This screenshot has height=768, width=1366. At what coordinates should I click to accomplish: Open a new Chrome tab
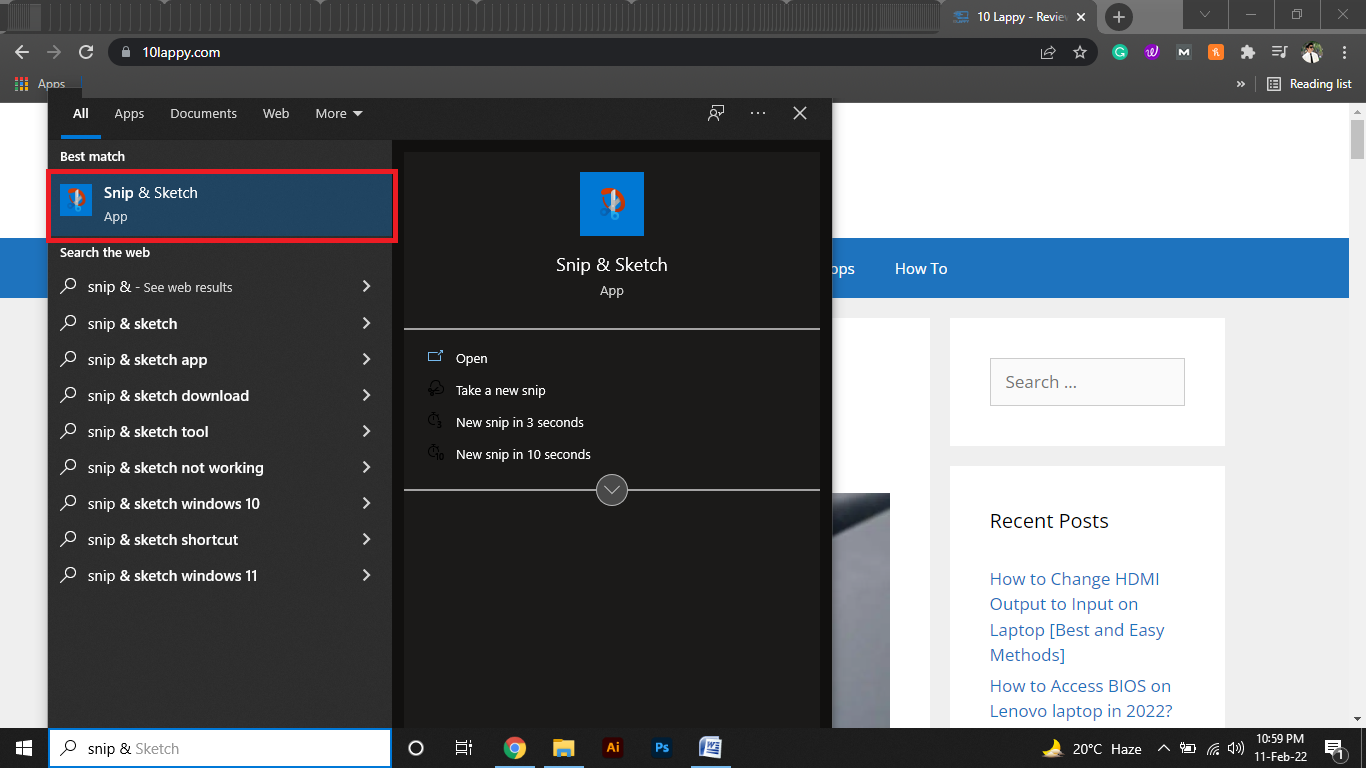click(1119, 17)
